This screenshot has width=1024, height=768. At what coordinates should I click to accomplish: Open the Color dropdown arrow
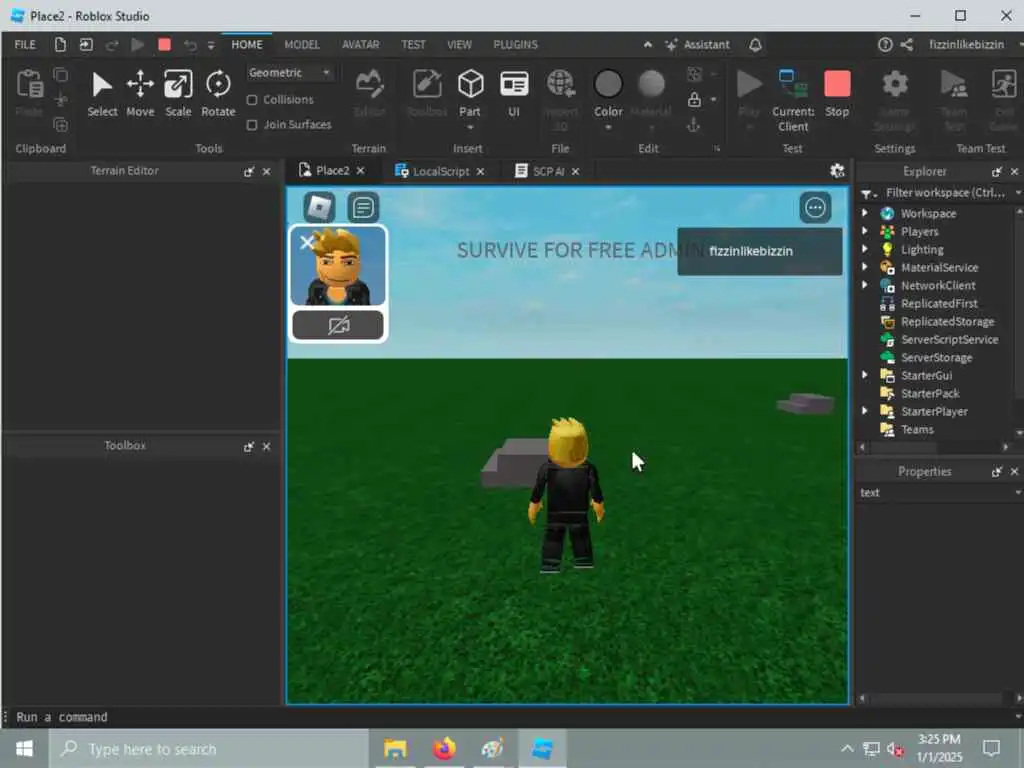click(608, 127)
